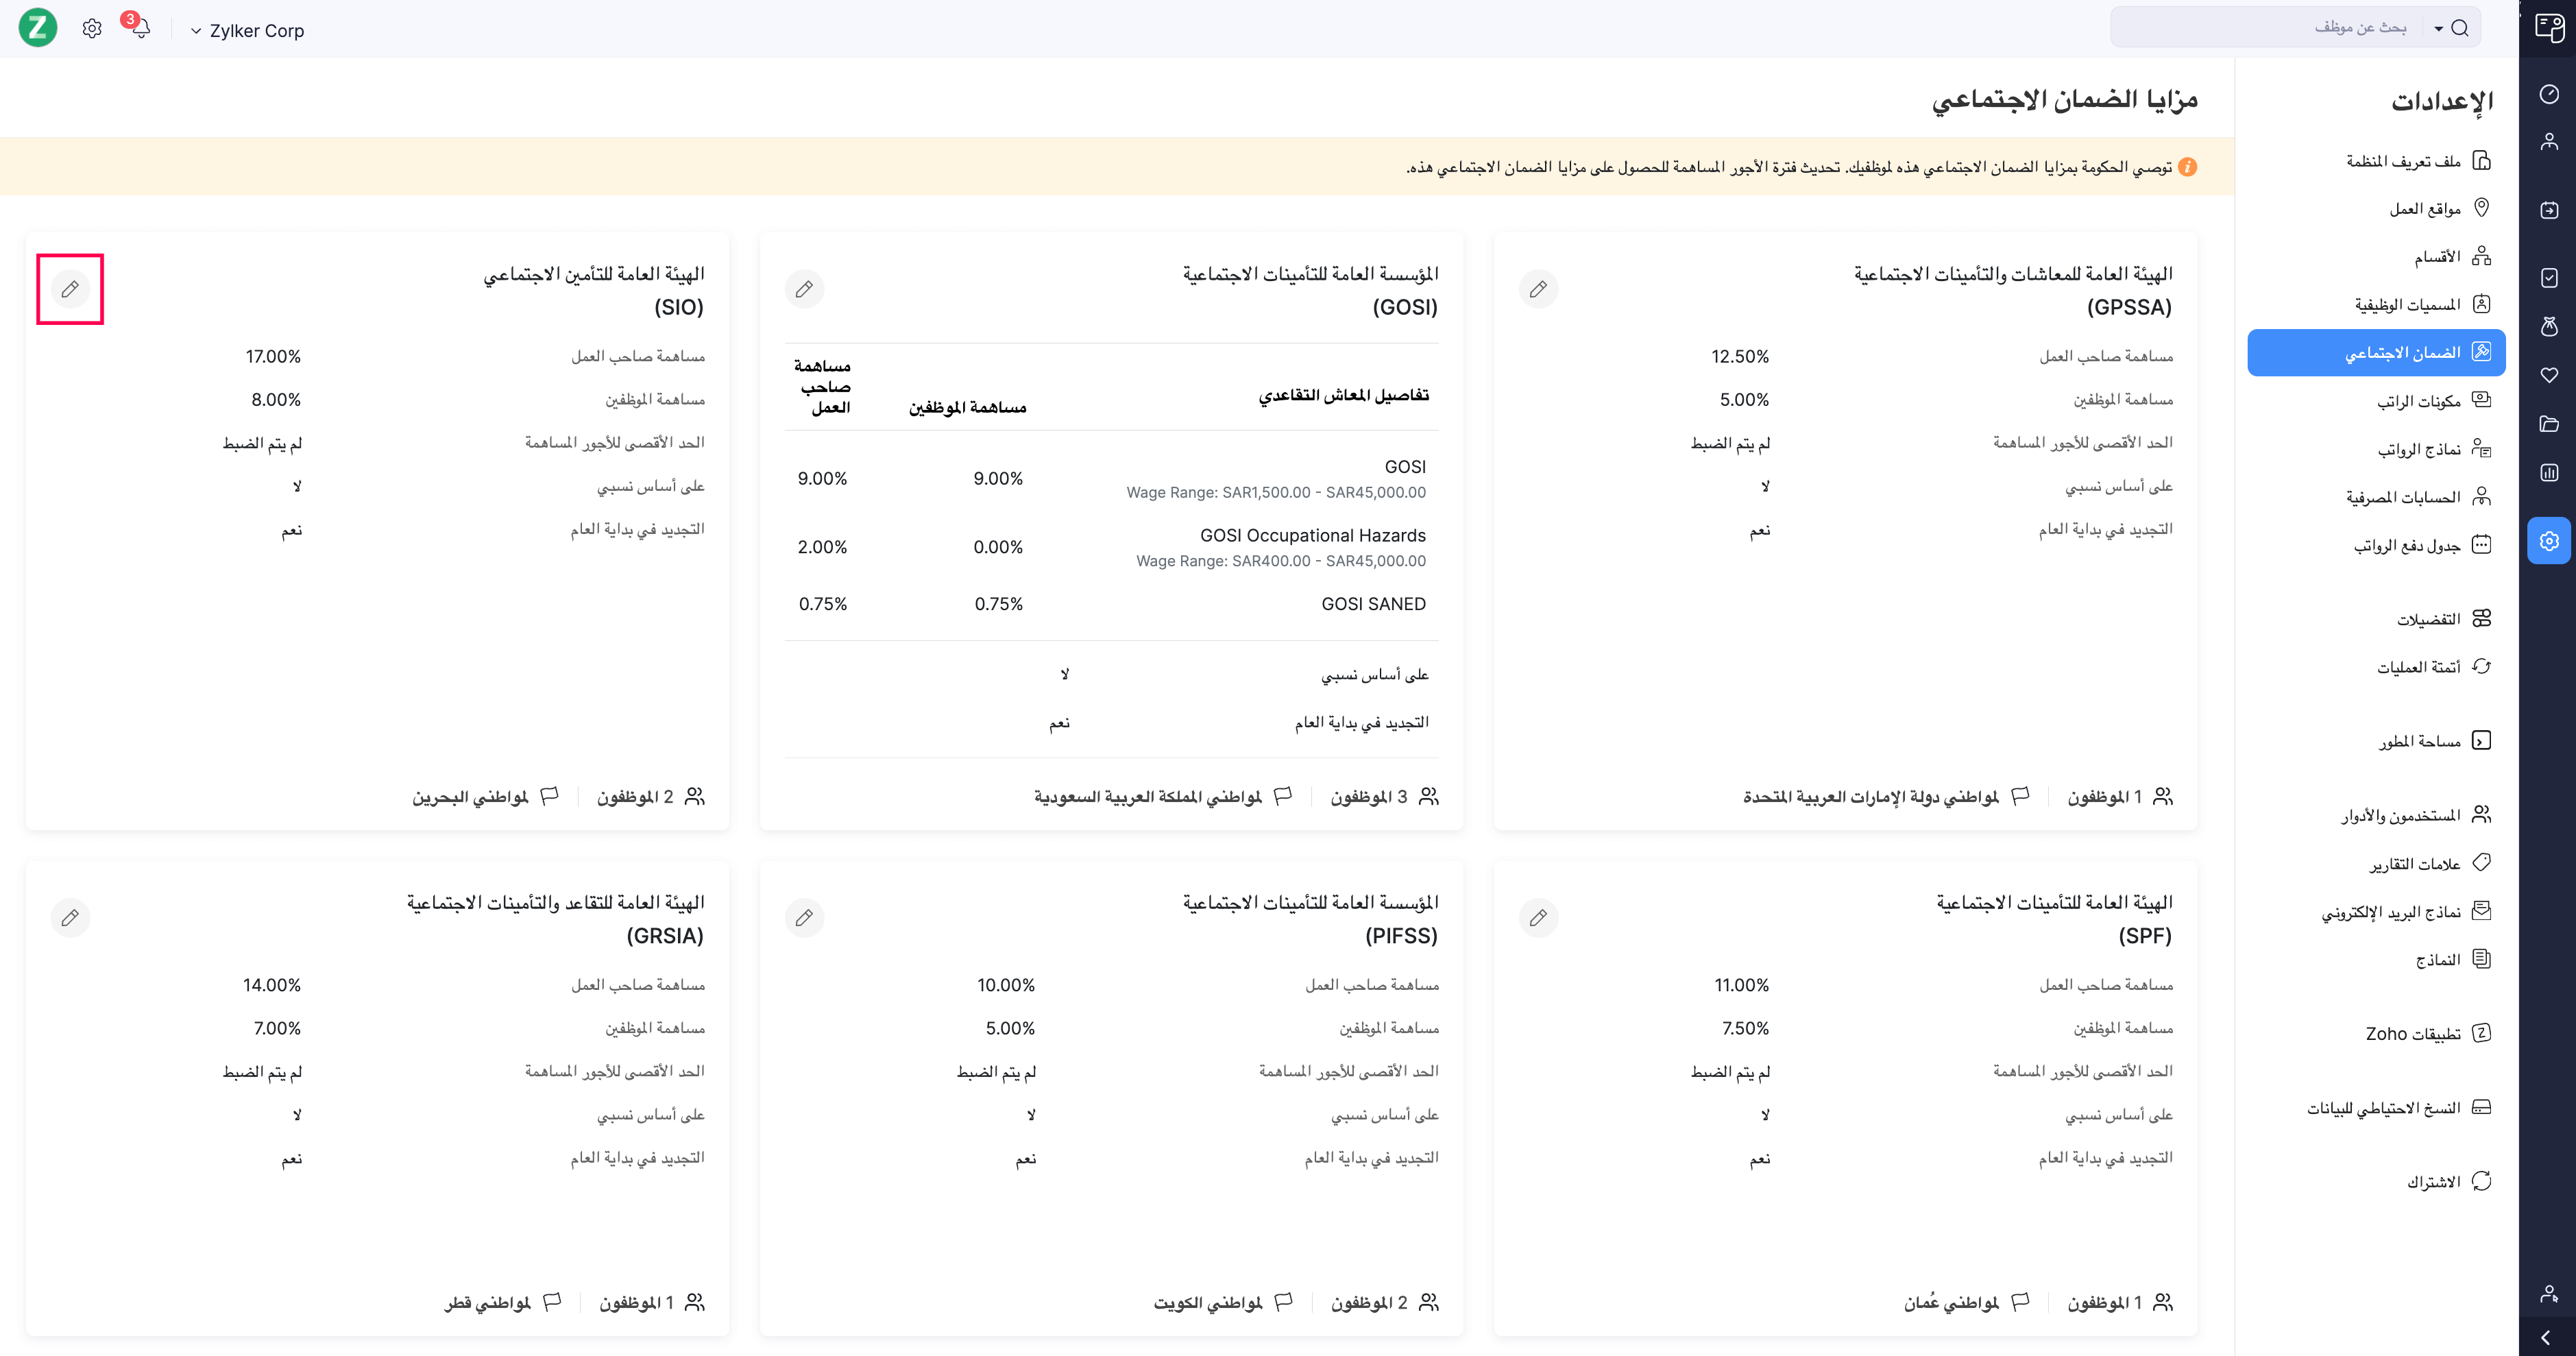Click the heart icon in the navigation rail
The image size is (2576, 1356).
(2549, 375)
